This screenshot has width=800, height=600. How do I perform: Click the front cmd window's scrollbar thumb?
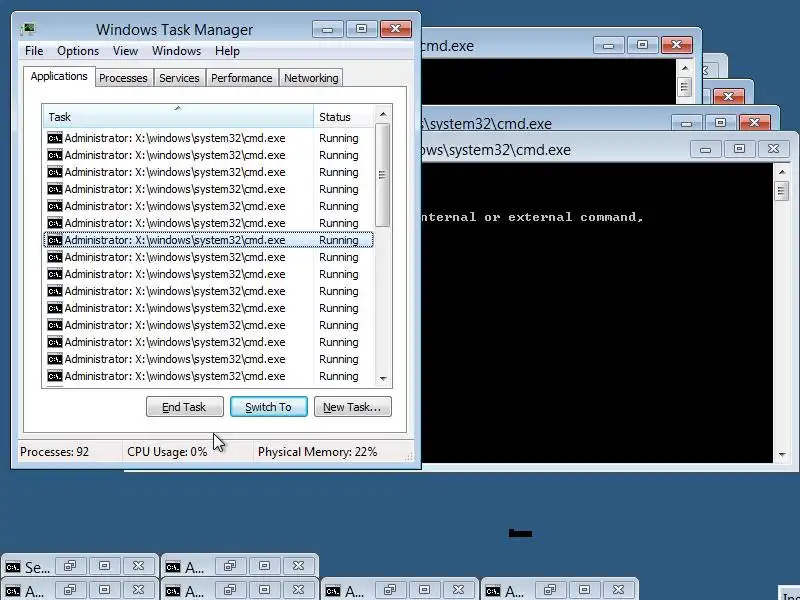(x=782, y=191)
